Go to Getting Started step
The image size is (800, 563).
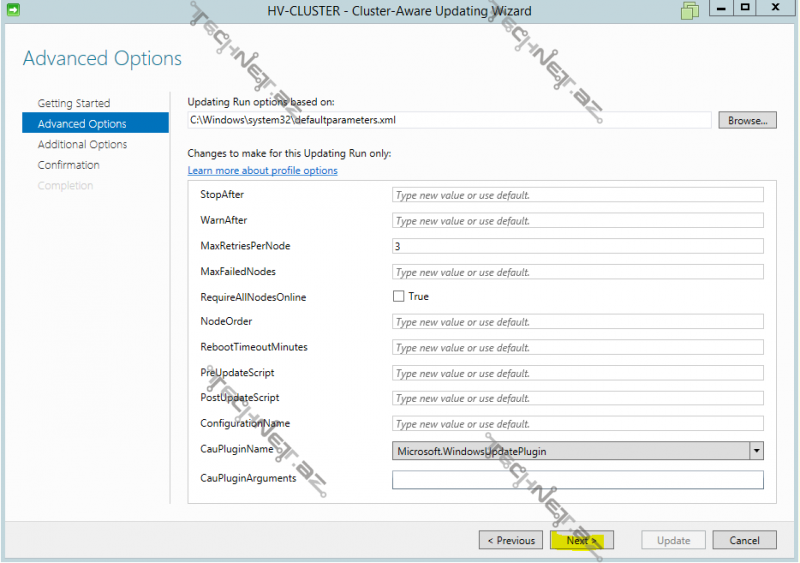[x=74, y=103]
